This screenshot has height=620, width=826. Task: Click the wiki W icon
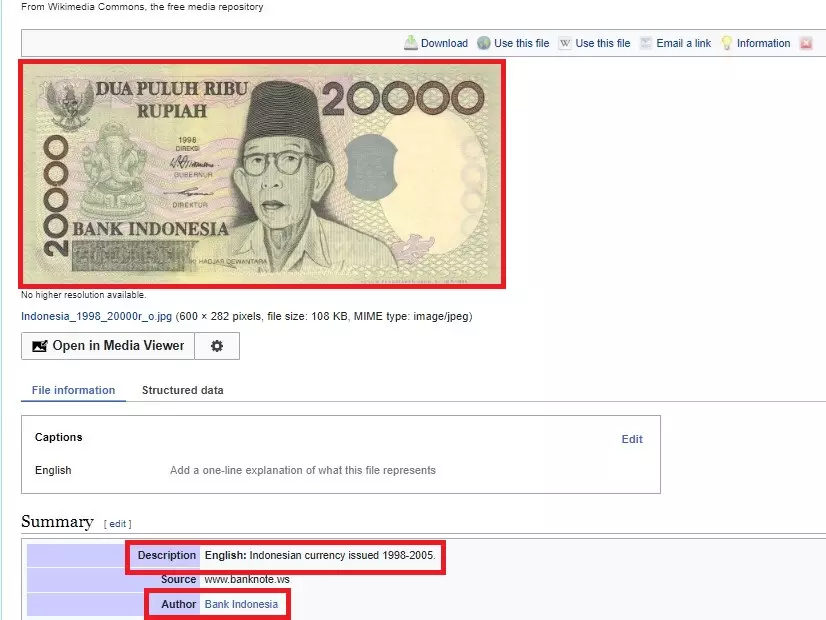(565, 43)
